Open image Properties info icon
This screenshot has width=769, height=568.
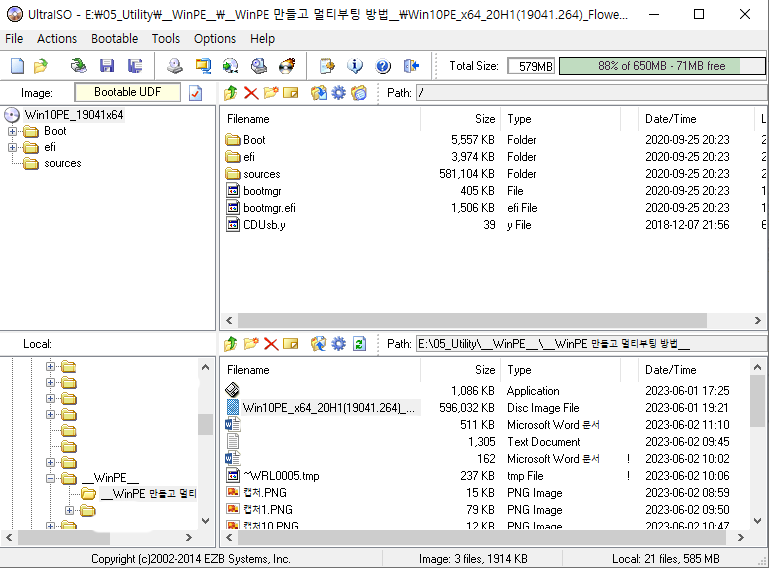tap(355, 66)
